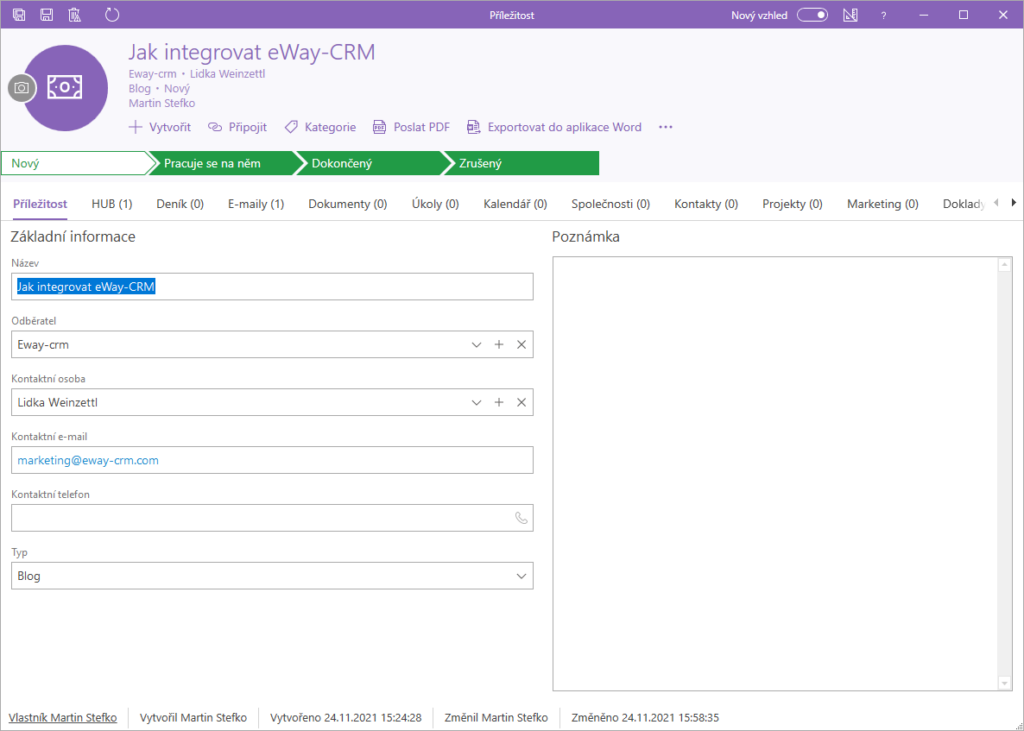Click Exportovat do aplikace Word
Image resolution: width=1024 pixels, height=731 pixels.
click(554, 127)
